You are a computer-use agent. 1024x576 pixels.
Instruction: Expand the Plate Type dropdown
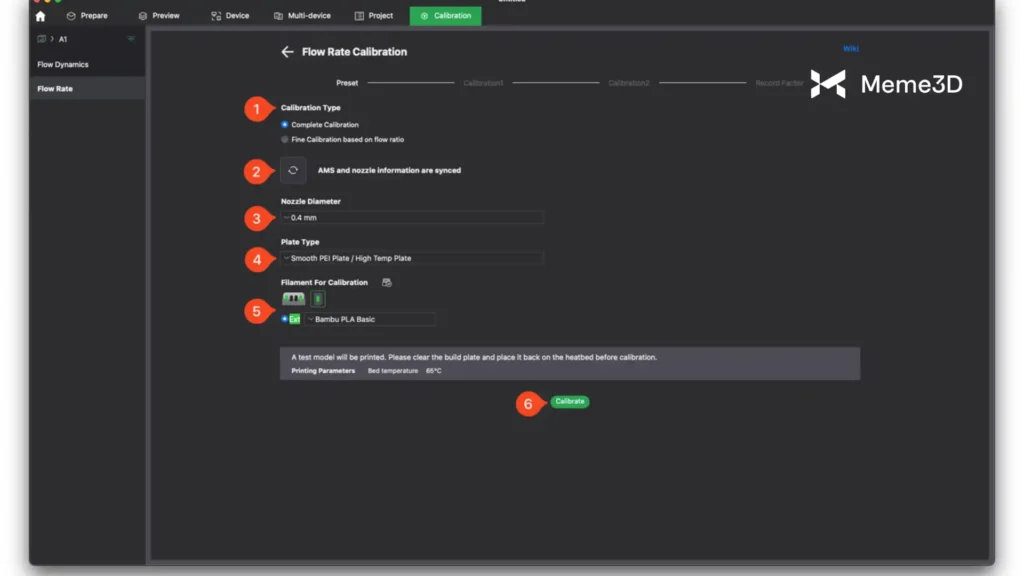click(412, 258)
